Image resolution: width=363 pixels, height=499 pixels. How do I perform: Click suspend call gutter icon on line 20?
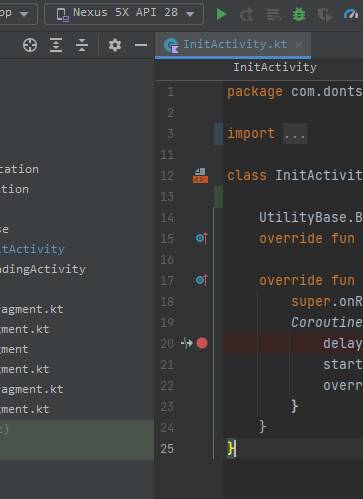187,343
